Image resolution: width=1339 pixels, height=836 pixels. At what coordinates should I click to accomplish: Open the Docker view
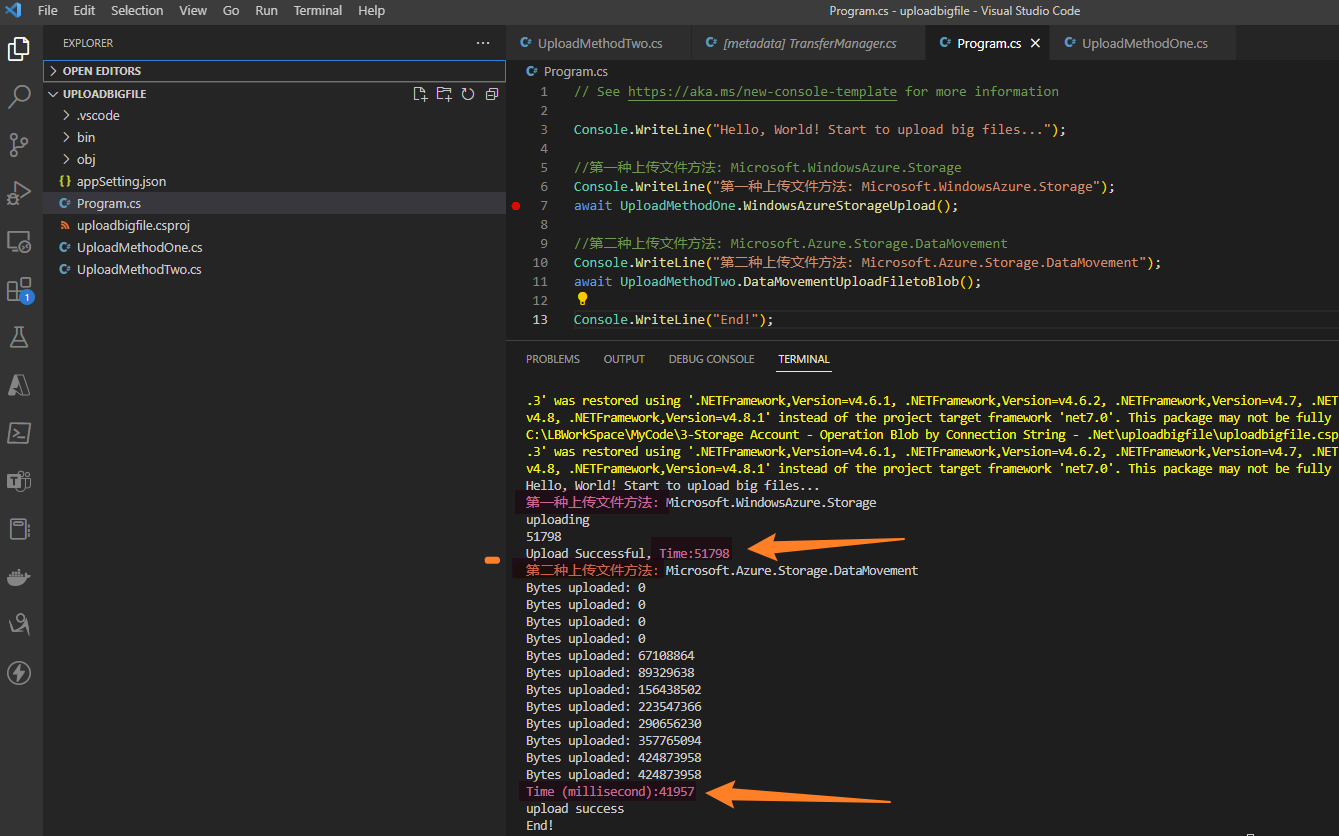tap(19, 577)
